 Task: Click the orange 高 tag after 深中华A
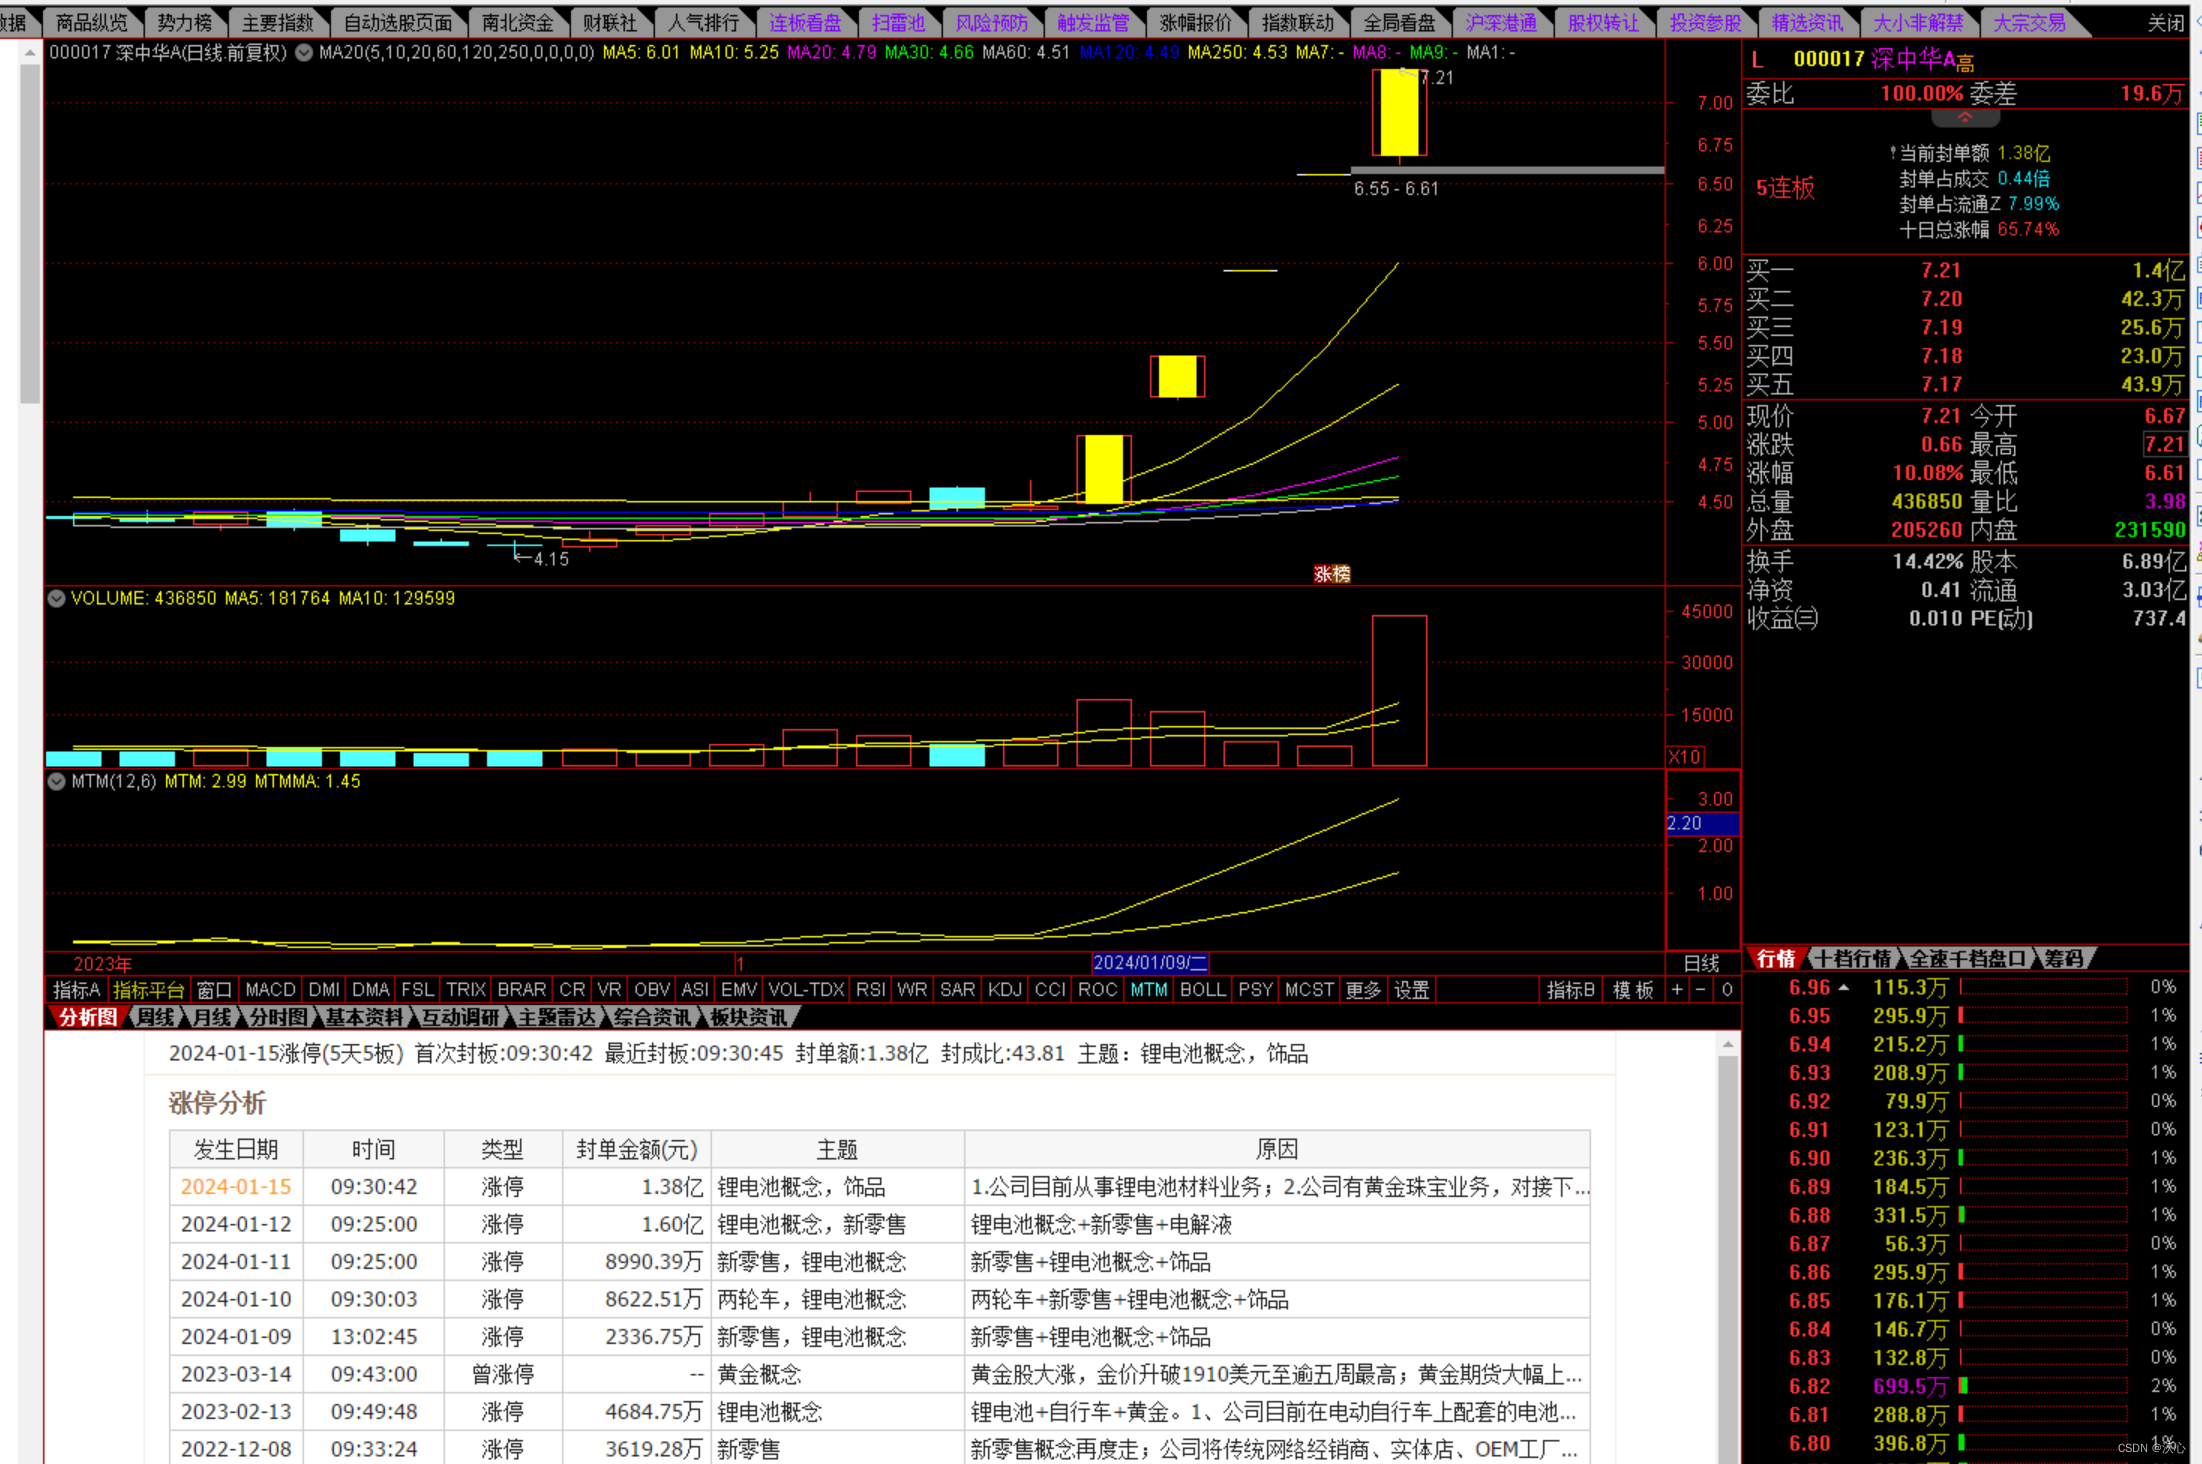[x=1965, y=64]
